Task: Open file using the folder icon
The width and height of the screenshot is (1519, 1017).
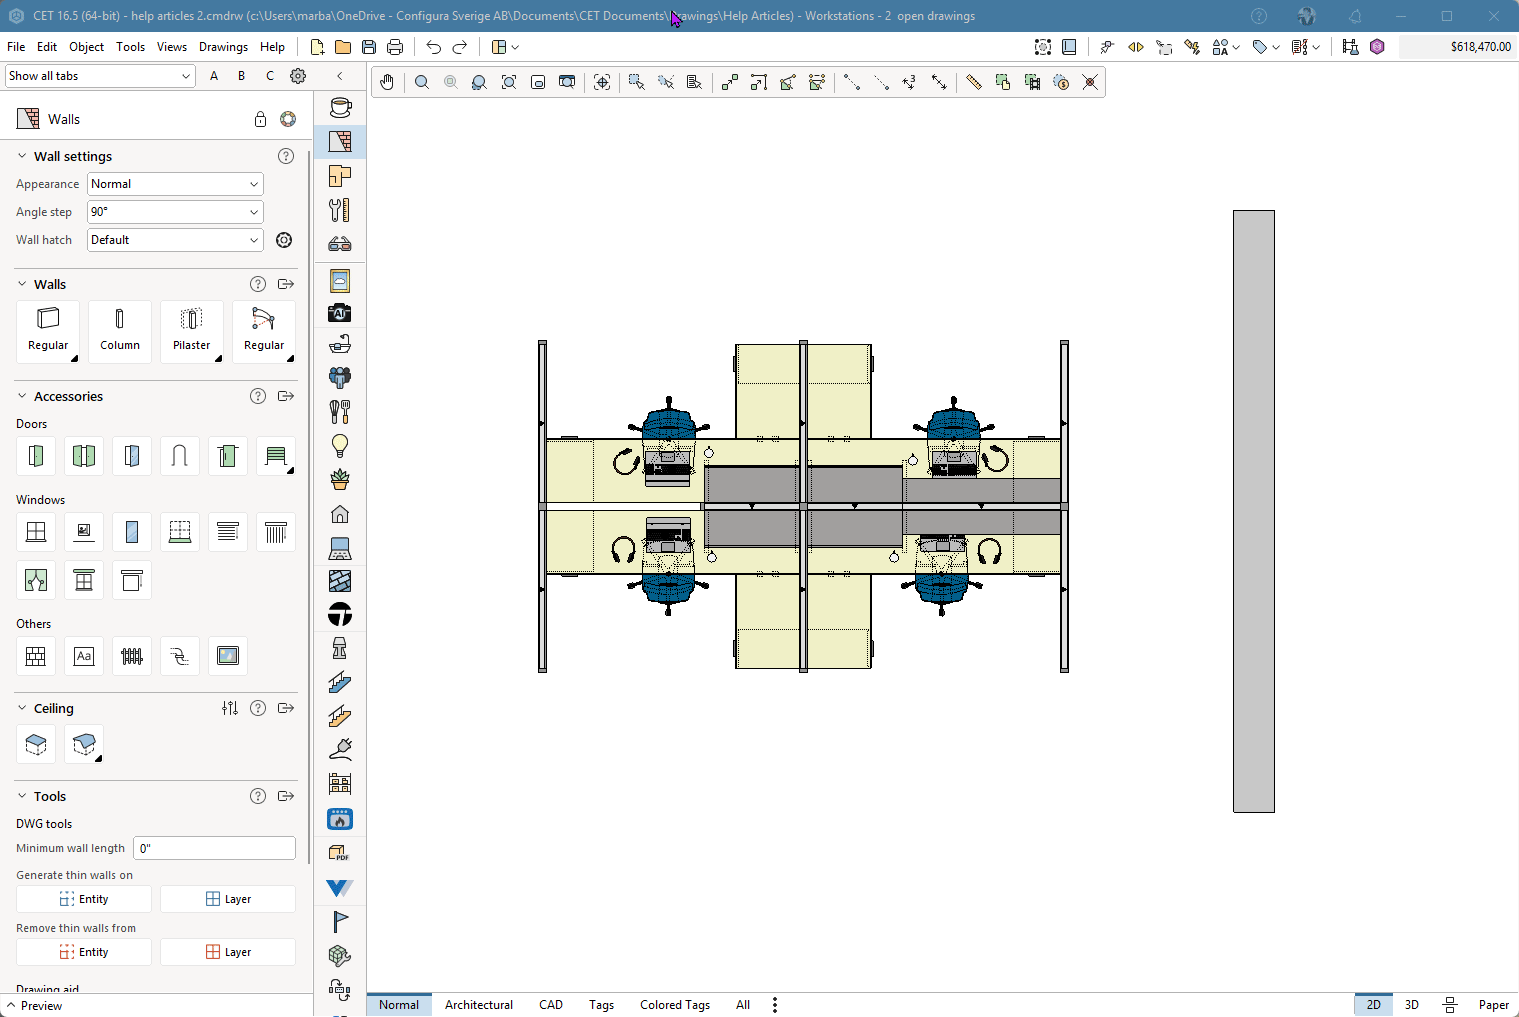Action: (x=343, y=47)
